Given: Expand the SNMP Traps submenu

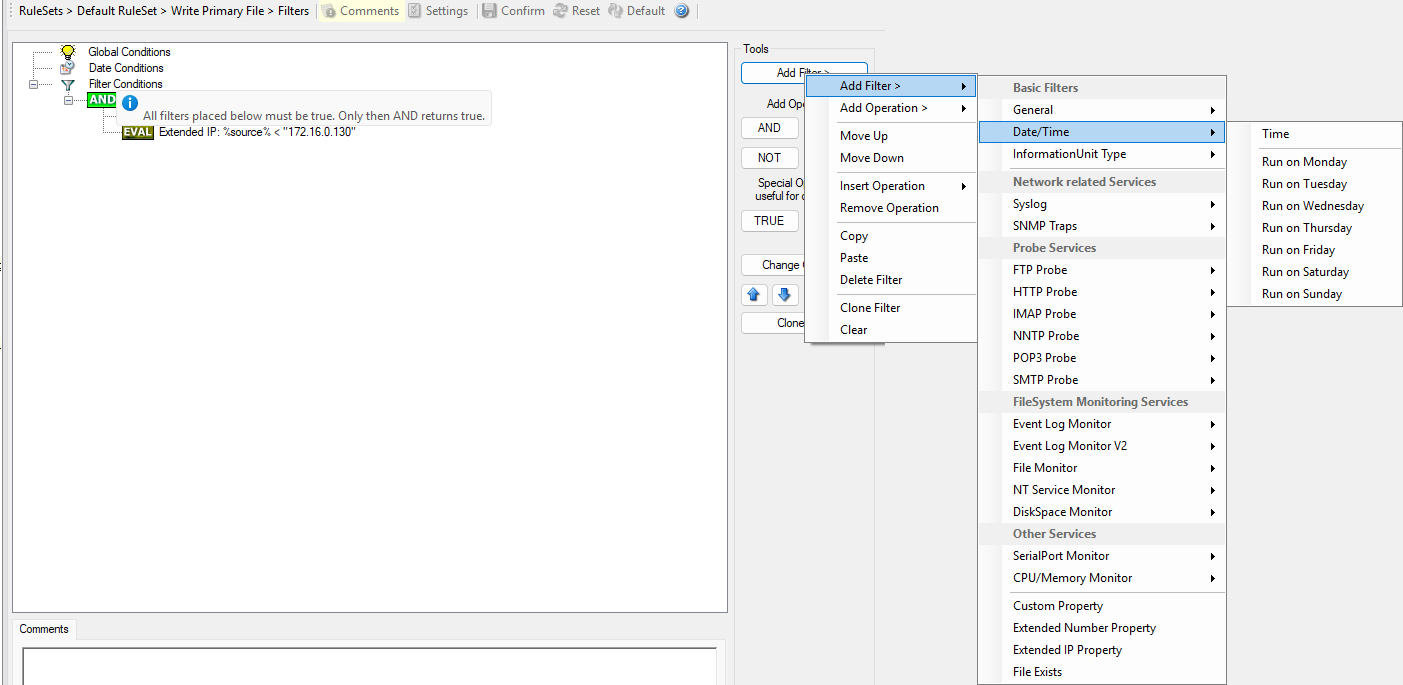Looking at the screenshot, I should pyautogui.click(x=1101, y=226).
